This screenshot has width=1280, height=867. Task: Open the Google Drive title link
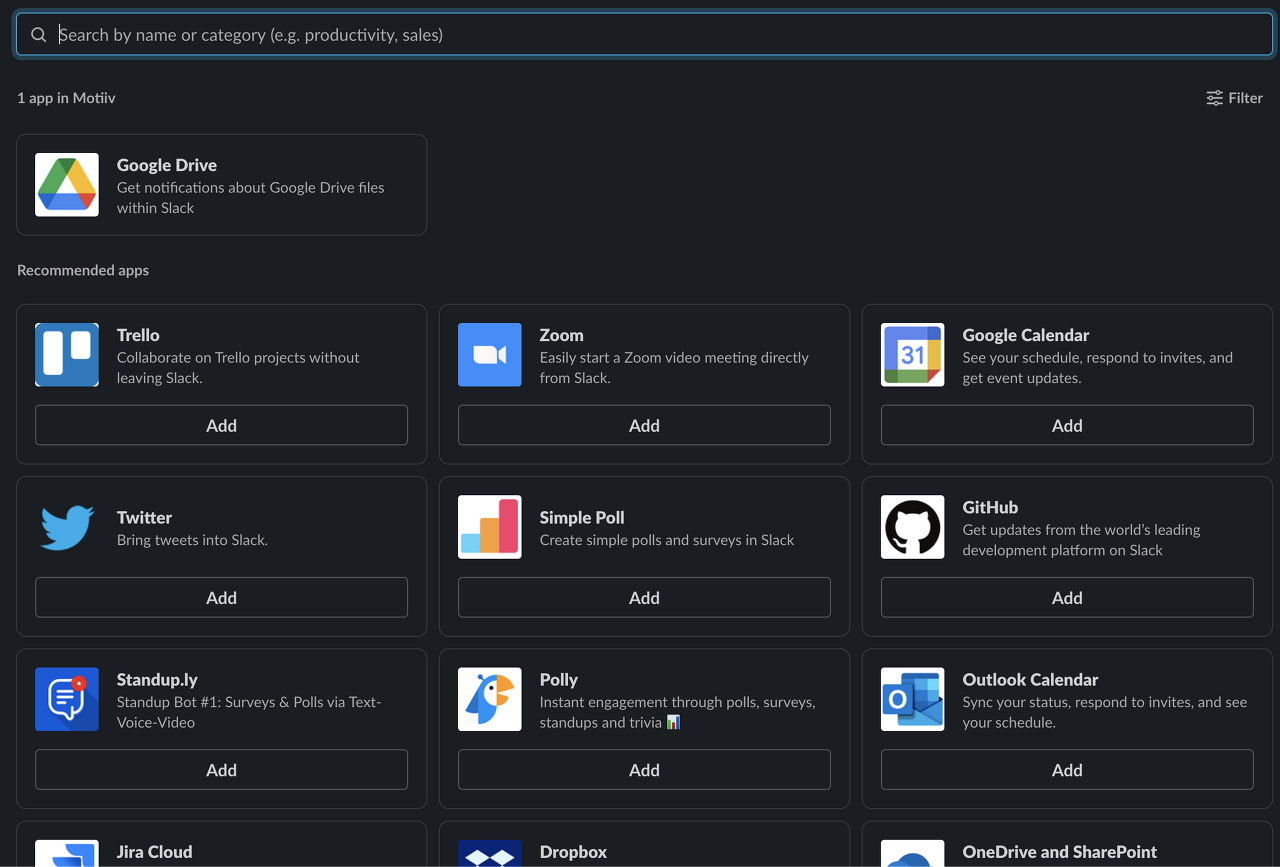[167, 165]
